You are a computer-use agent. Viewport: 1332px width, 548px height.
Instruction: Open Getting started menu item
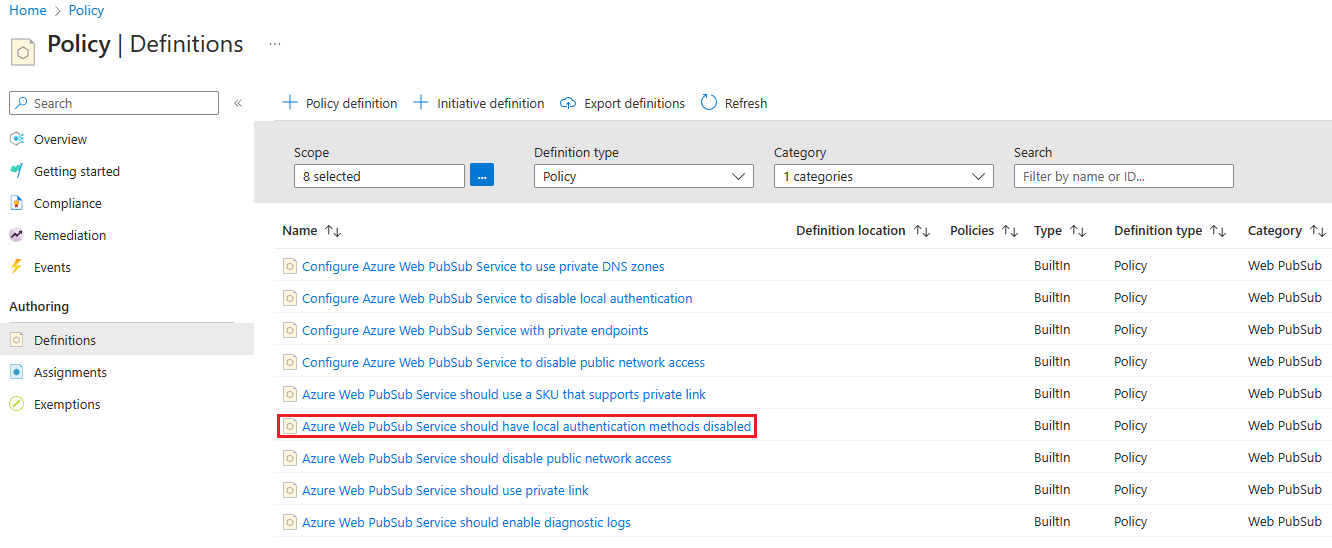point(77,171)
